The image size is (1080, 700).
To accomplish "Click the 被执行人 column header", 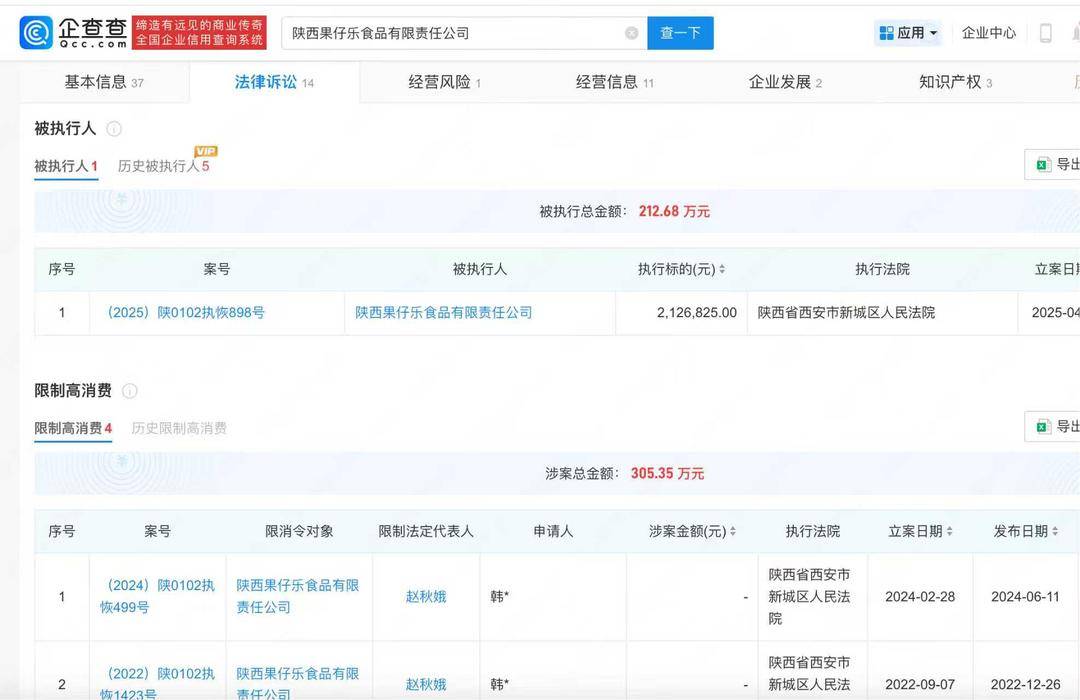I will point(479,269).
